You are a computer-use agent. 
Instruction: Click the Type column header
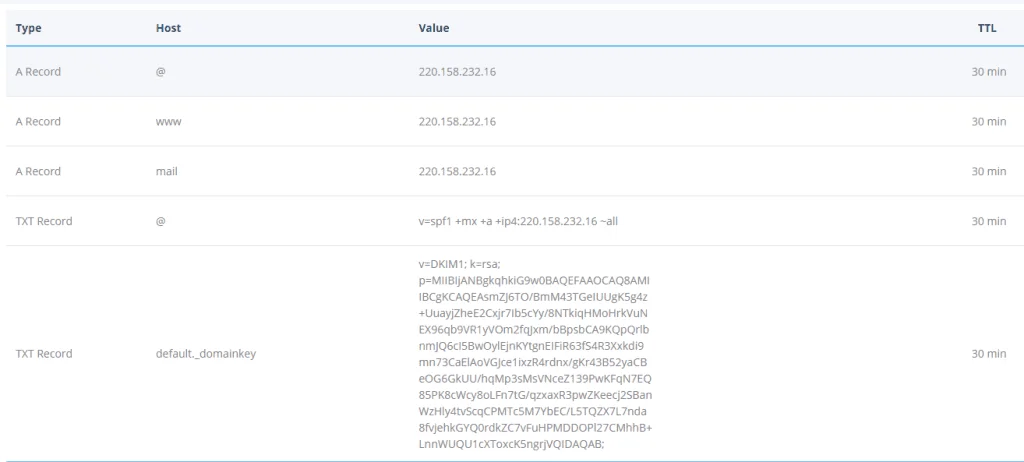[x=28, y=28]
